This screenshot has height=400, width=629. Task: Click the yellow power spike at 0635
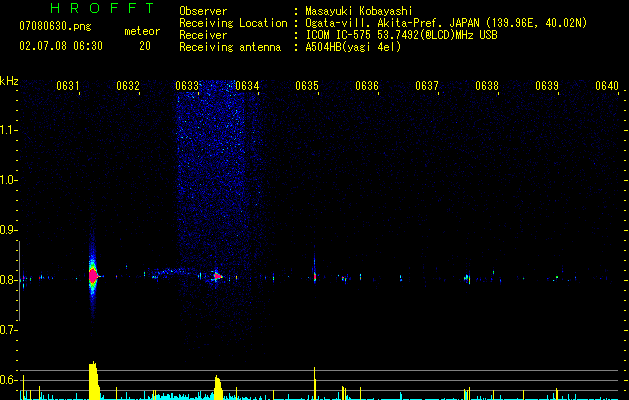point(314,383)
